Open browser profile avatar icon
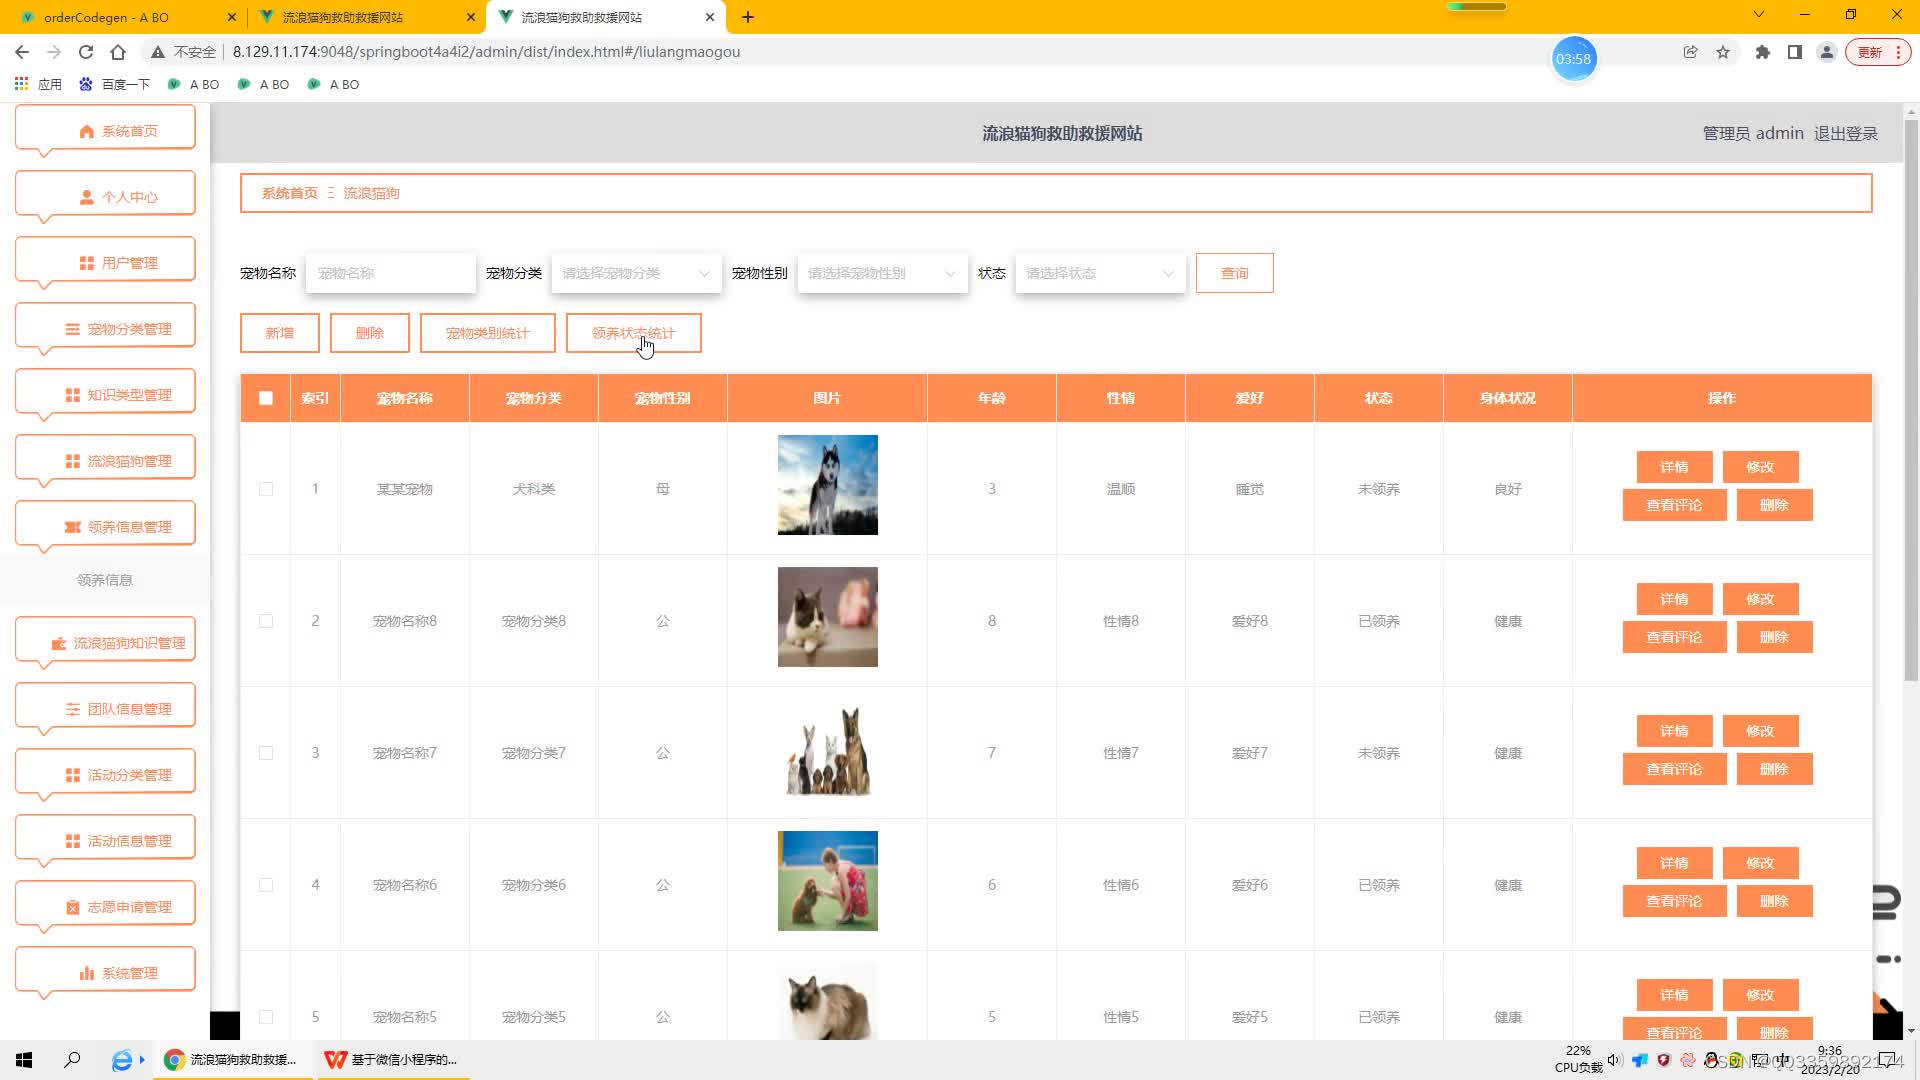The width and height of the screenshot is (1920, 1080). tap(1827, 52)
